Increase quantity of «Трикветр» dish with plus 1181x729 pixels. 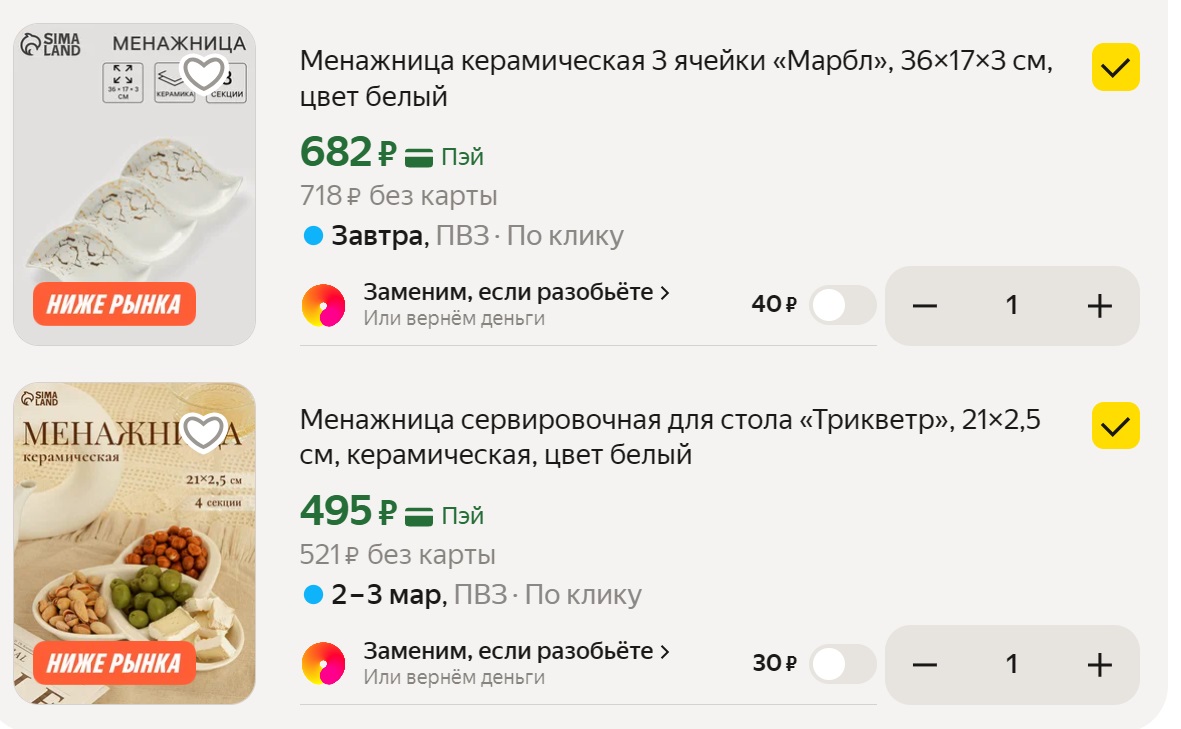[x=1099, y=665]
